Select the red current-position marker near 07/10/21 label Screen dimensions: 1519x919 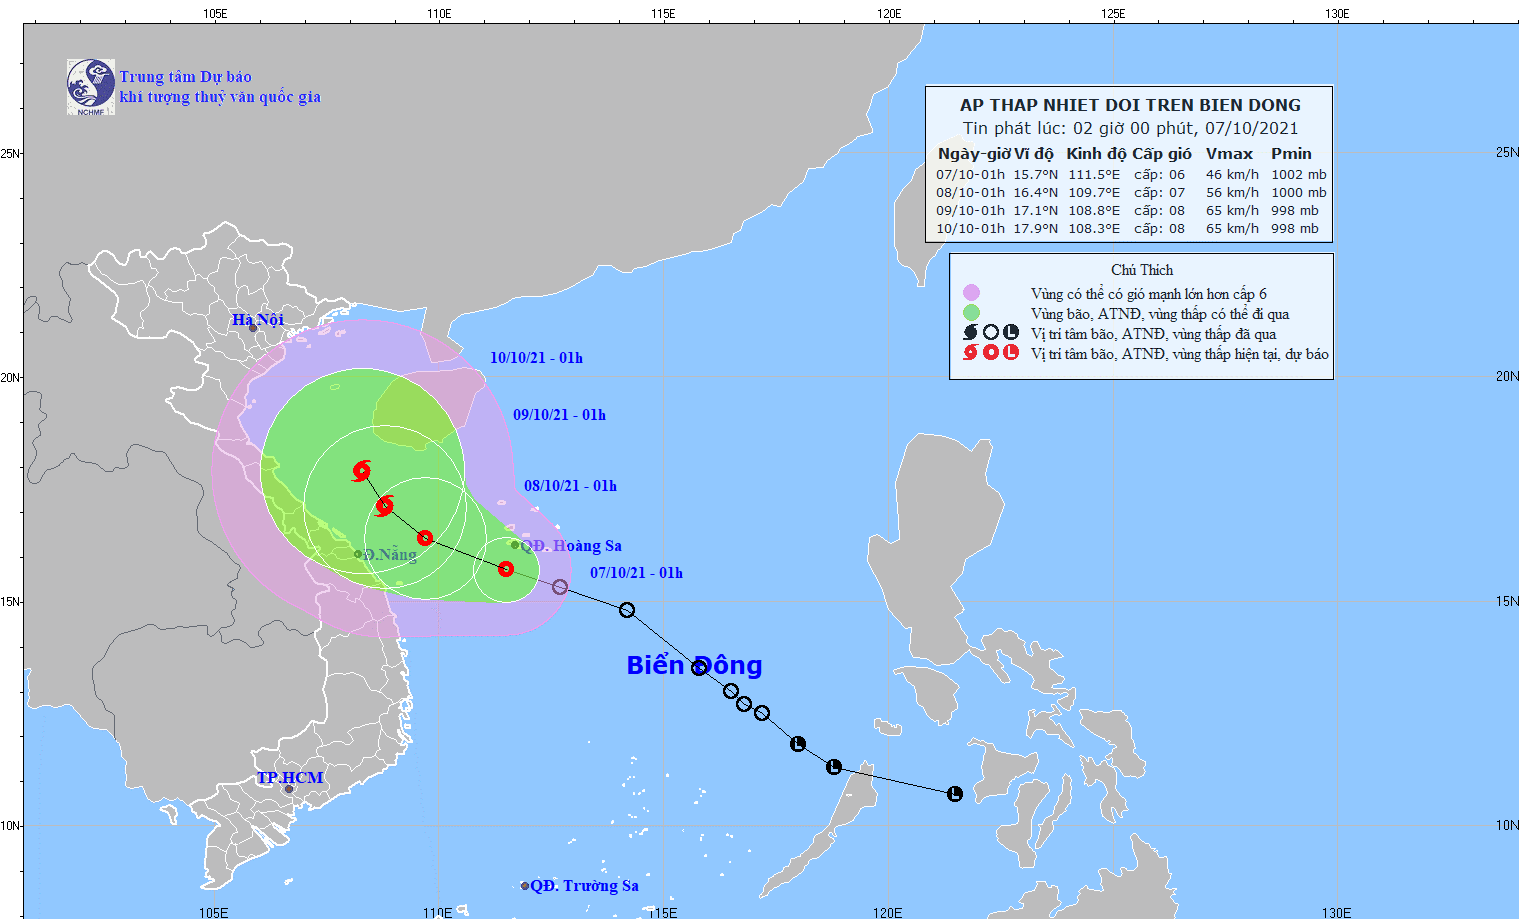point(506,569)
